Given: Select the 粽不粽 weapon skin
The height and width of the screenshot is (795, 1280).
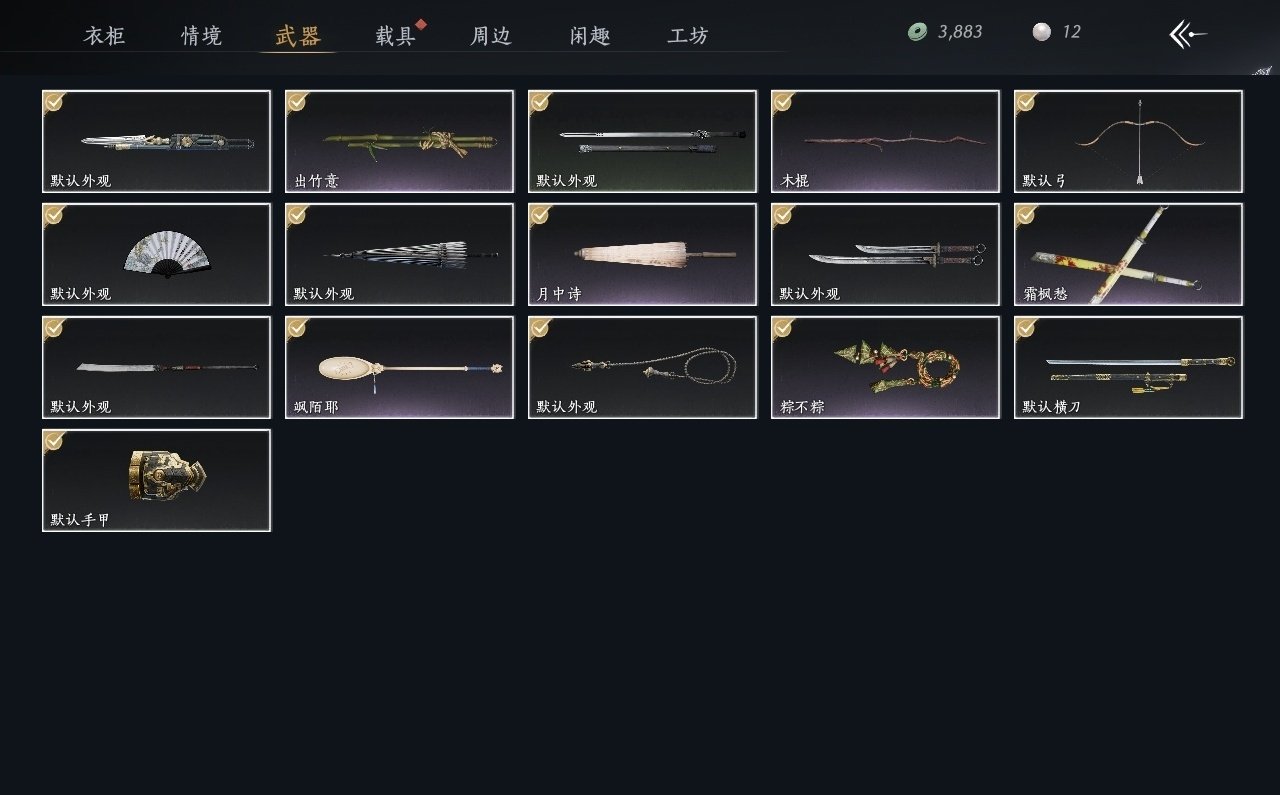Looking at the screenshot, I should 885,368.
